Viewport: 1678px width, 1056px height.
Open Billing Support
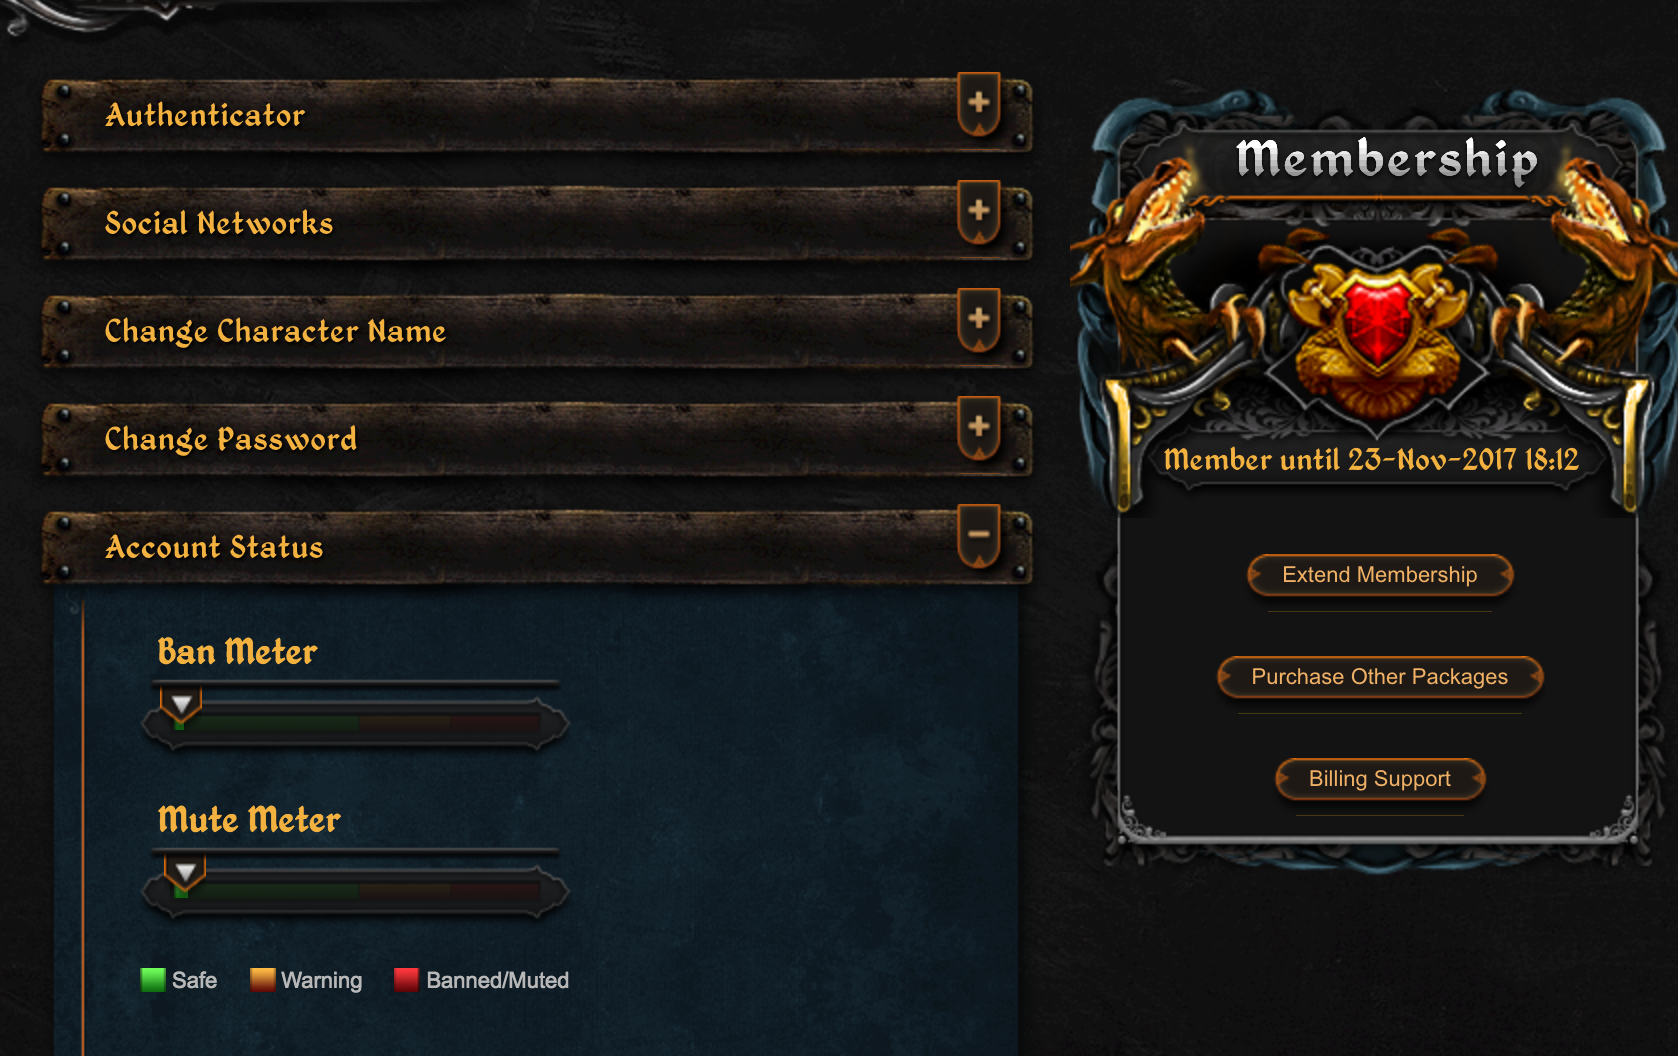(x=1380, y=779)
